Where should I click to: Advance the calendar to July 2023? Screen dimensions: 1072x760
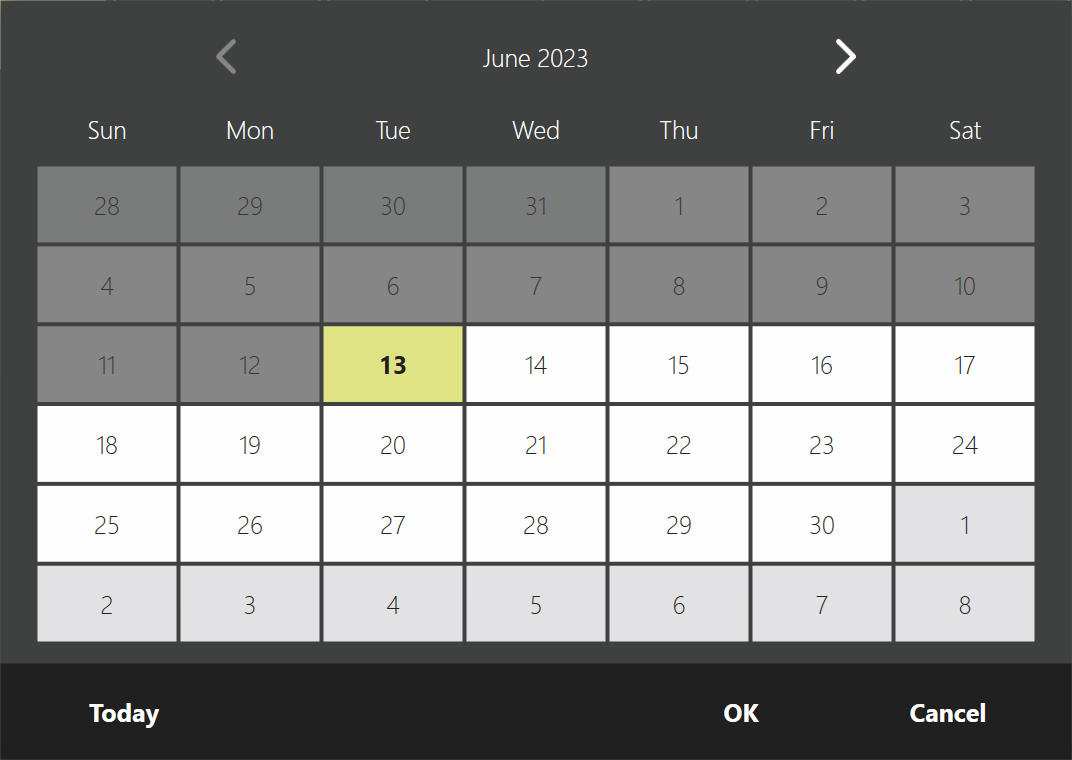click(x=845, y=57)
